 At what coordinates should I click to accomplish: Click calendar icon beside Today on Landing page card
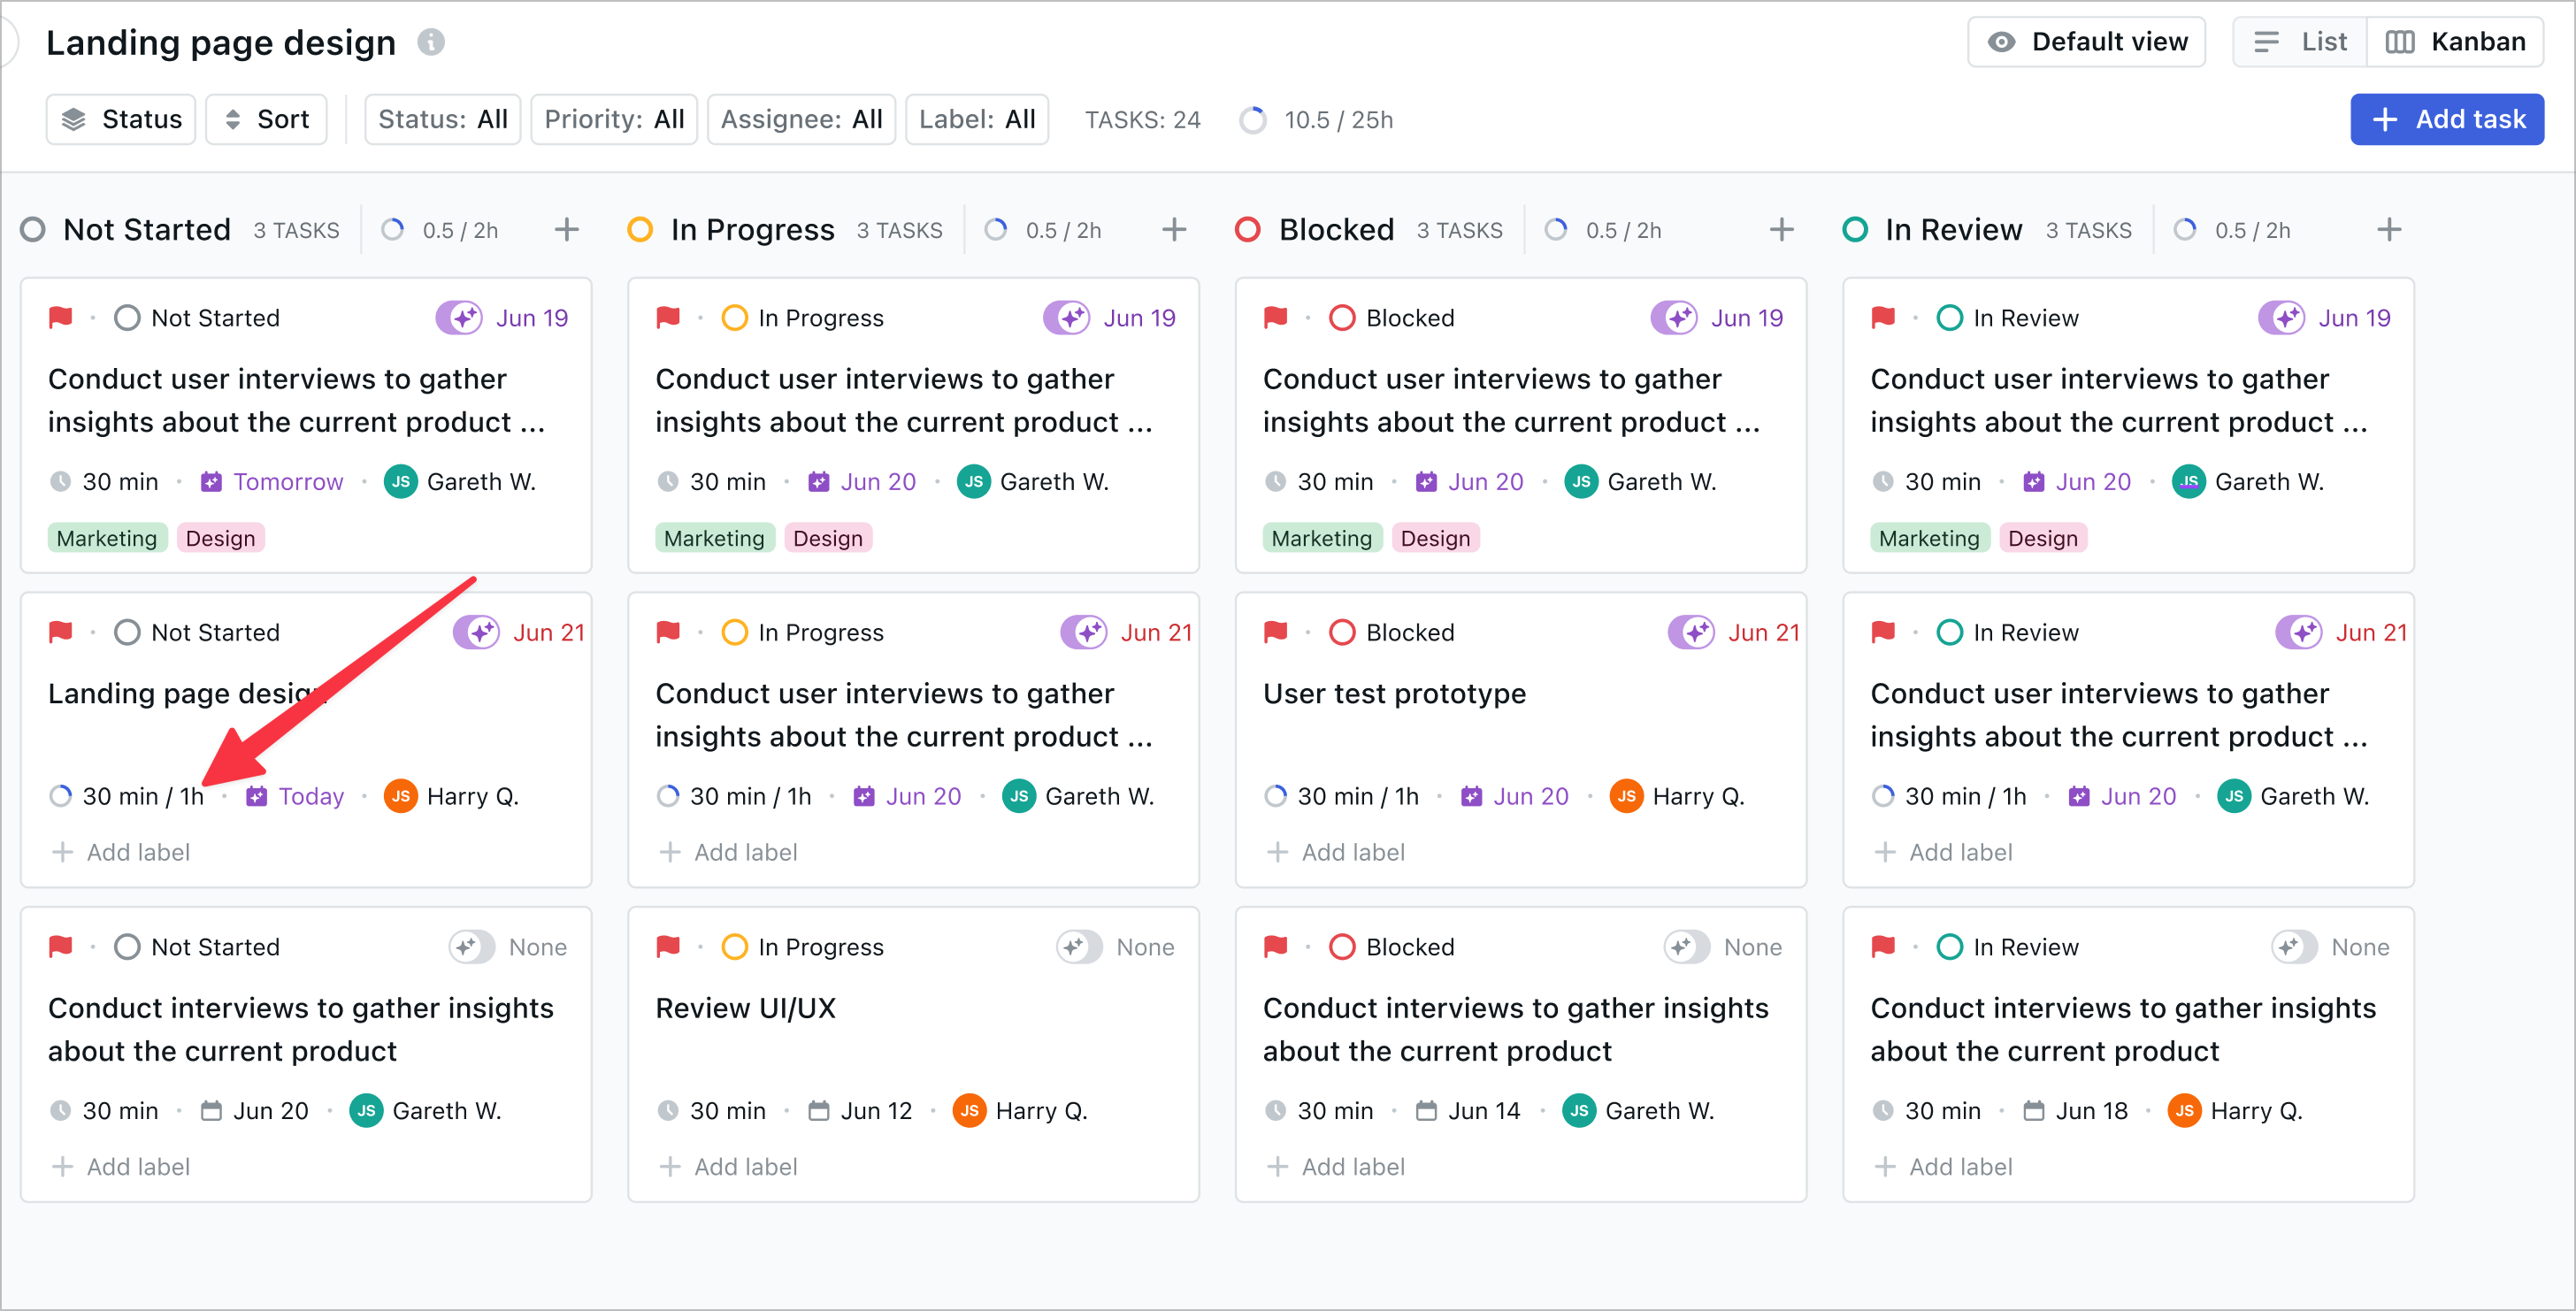coord(257,796)
